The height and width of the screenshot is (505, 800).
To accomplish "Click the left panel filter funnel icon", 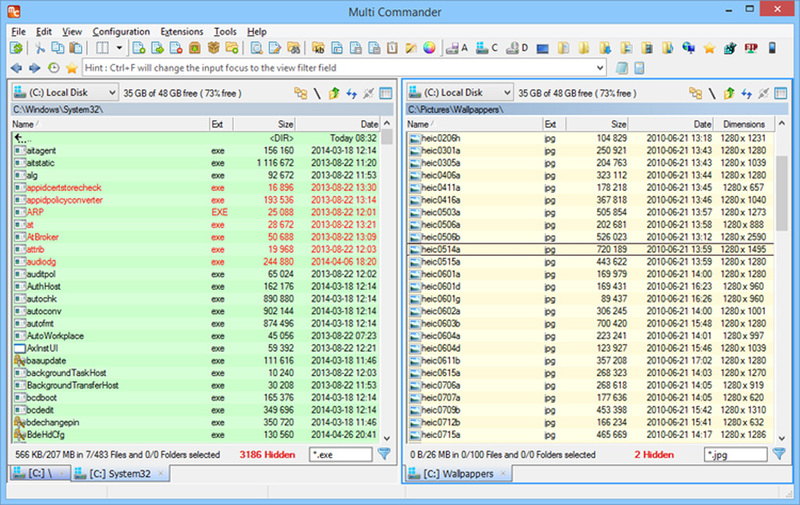I will (x=384, y=453).
